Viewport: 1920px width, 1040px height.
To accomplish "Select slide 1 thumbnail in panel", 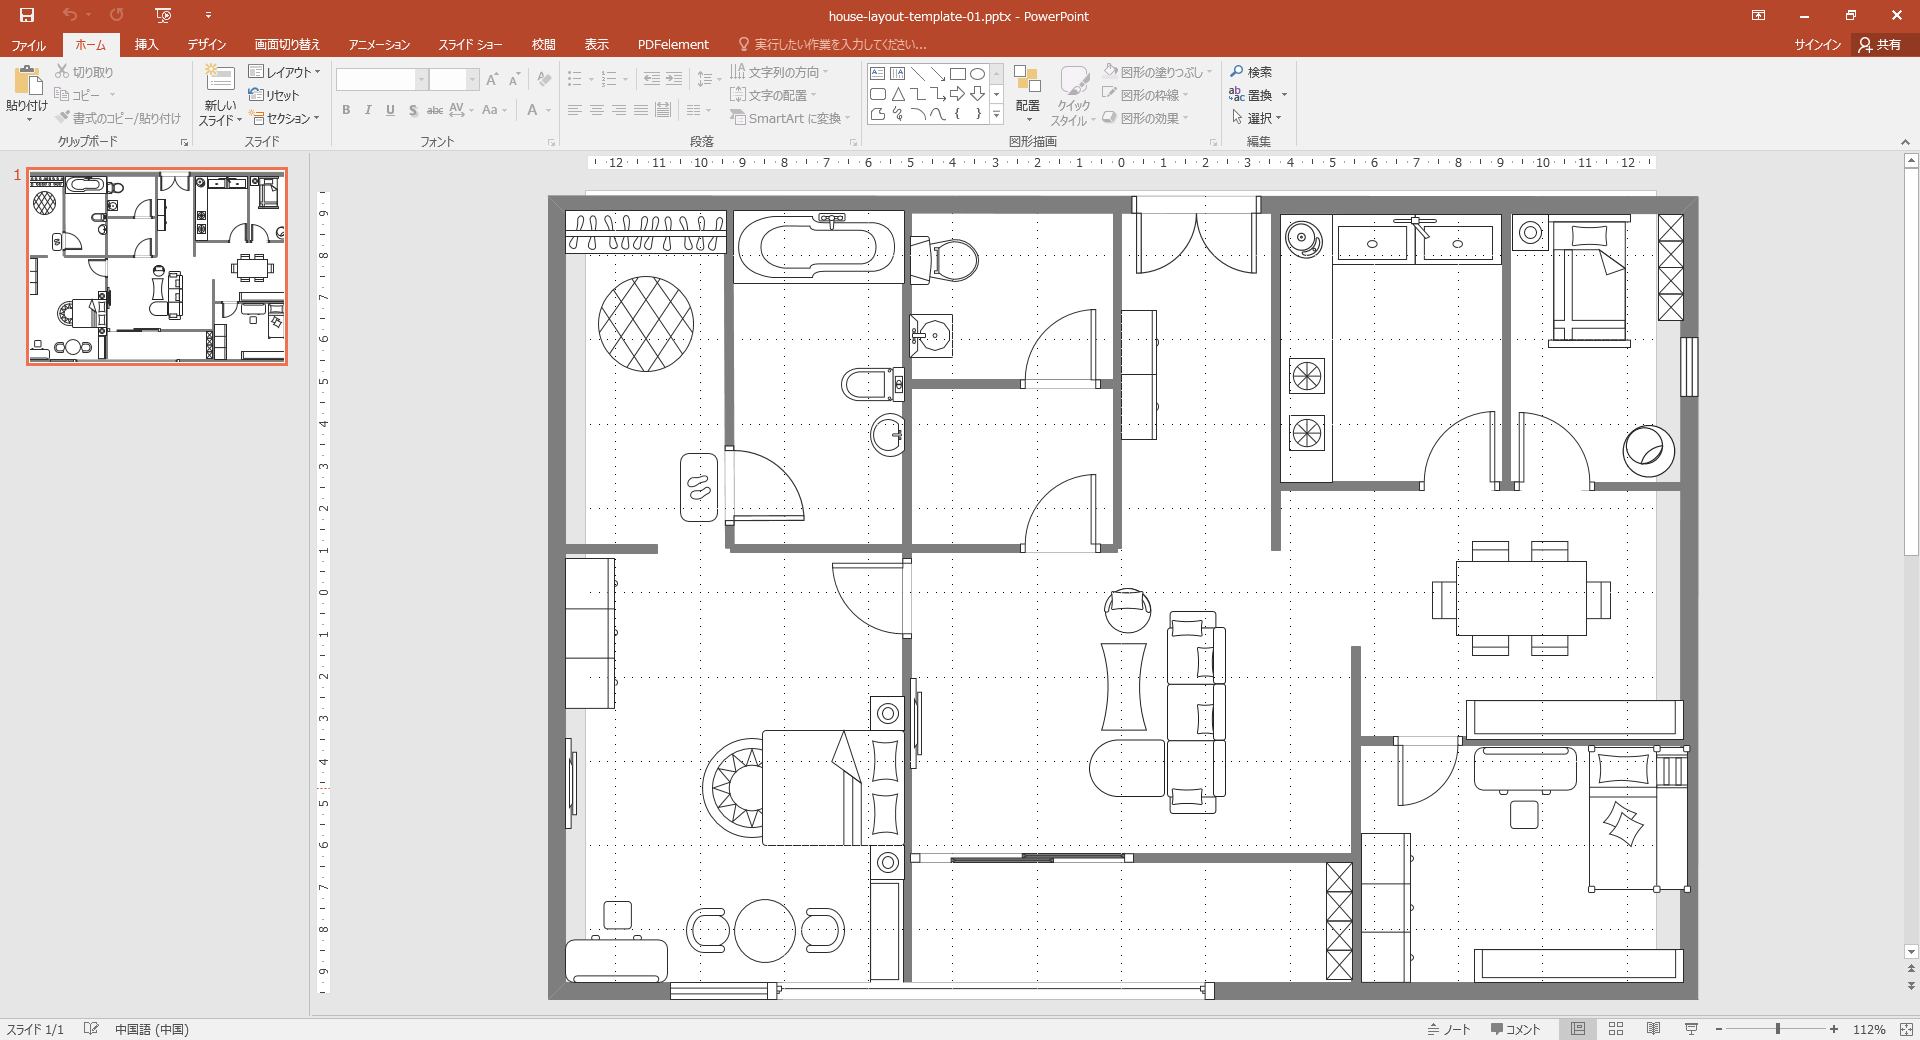I will click(157, 266).
